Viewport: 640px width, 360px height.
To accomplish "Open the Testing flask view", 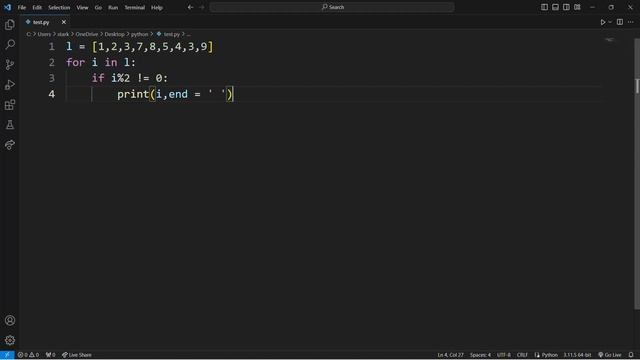I will pyautogui.click(x=10, y=125).
